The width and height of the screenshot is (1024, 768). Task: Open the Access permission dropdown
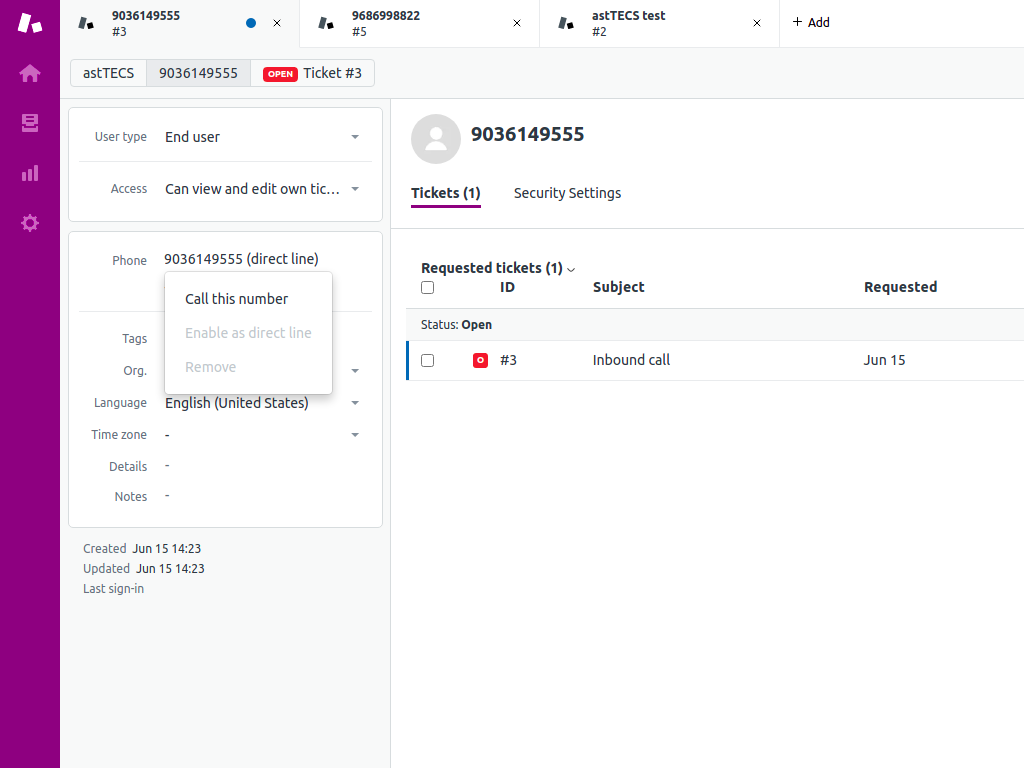click(x=355, y=189)
